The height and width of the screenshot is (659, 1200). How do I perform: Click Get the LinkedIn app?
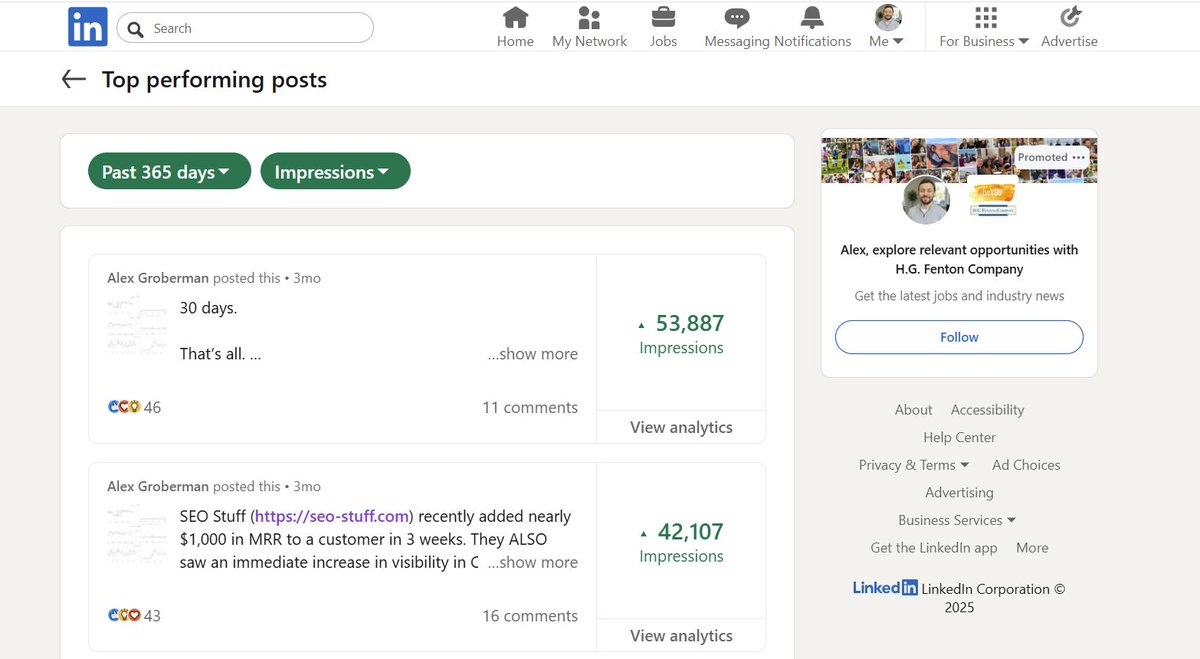pyautogui.click(x=934, y=548)
